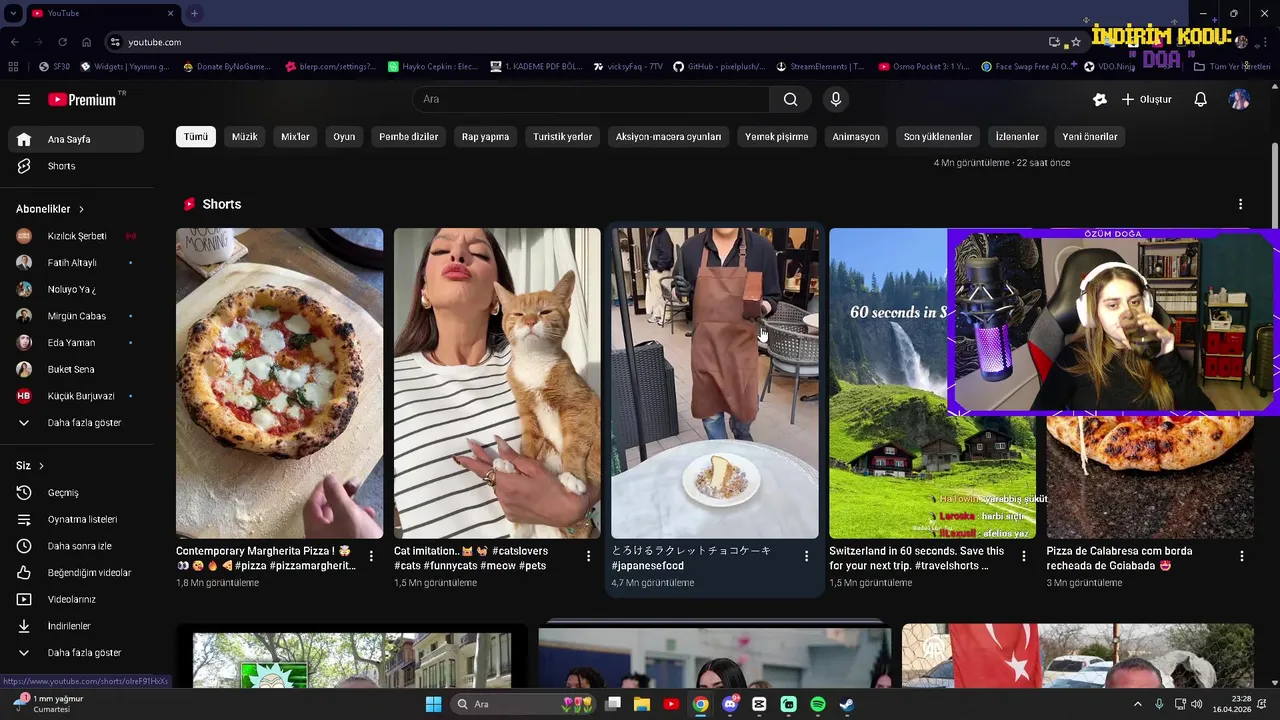The height and width of the screenshot is (720, 1280).
Task: Expand the Siz section chevron
Action: 41,466
